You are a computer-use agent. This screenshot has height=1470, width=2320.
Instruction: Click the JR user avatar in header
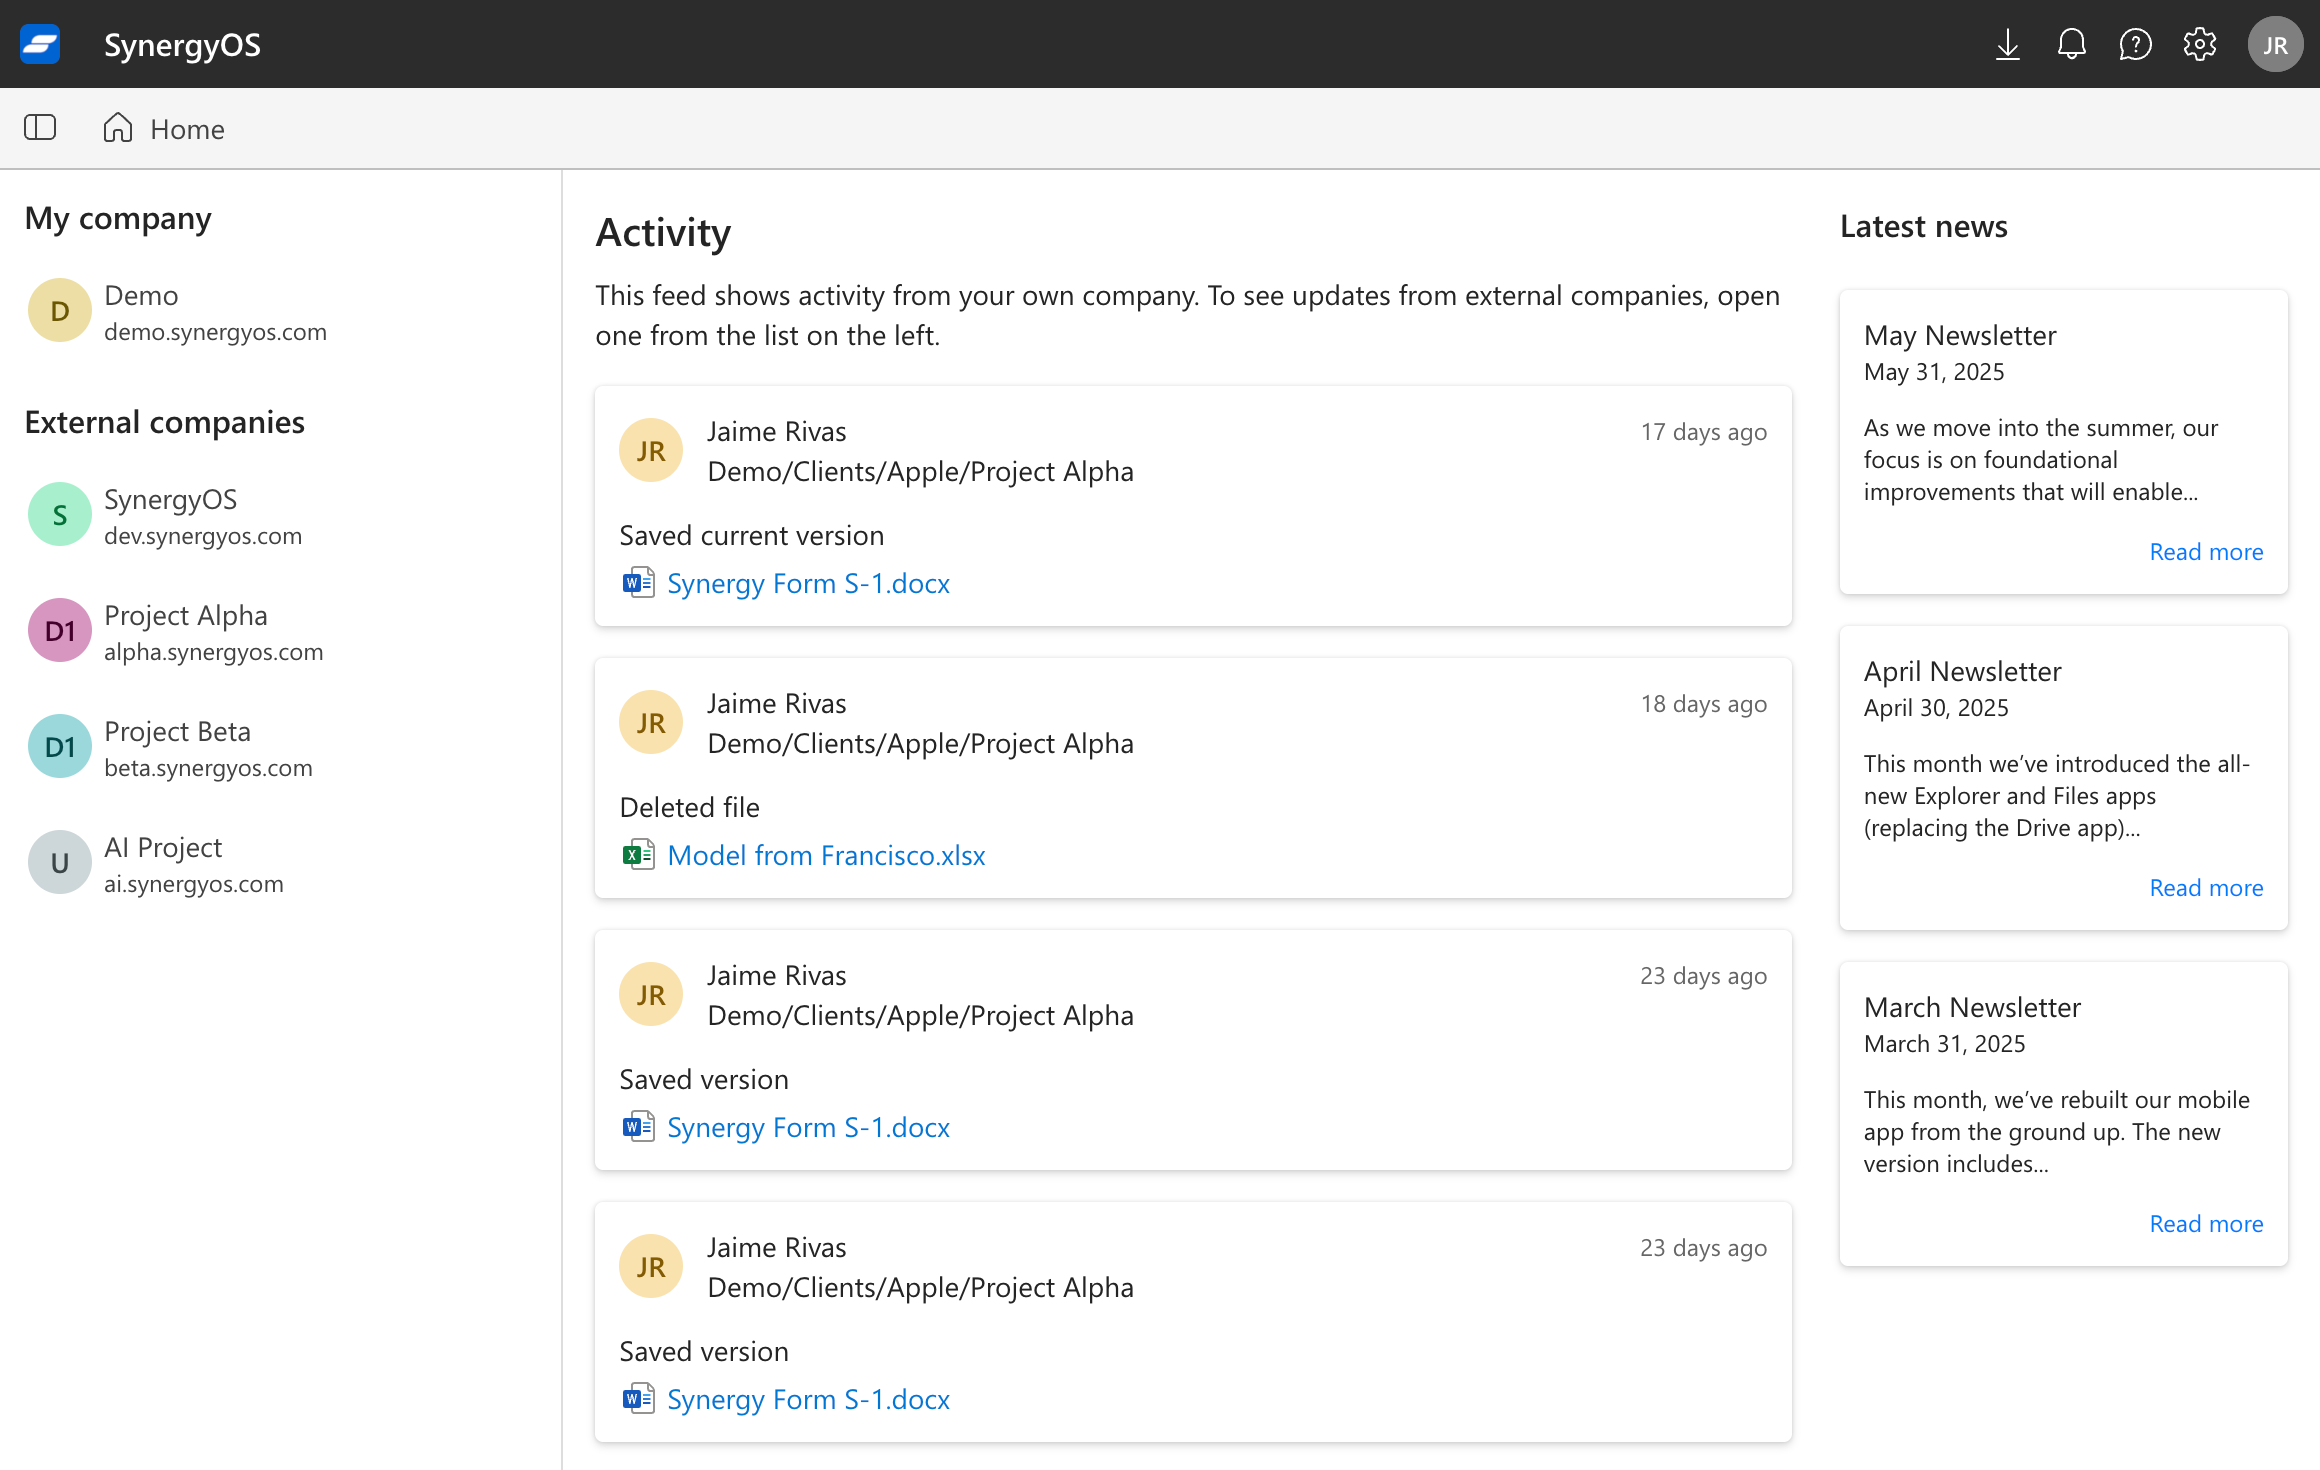(x=2275, y=44)
